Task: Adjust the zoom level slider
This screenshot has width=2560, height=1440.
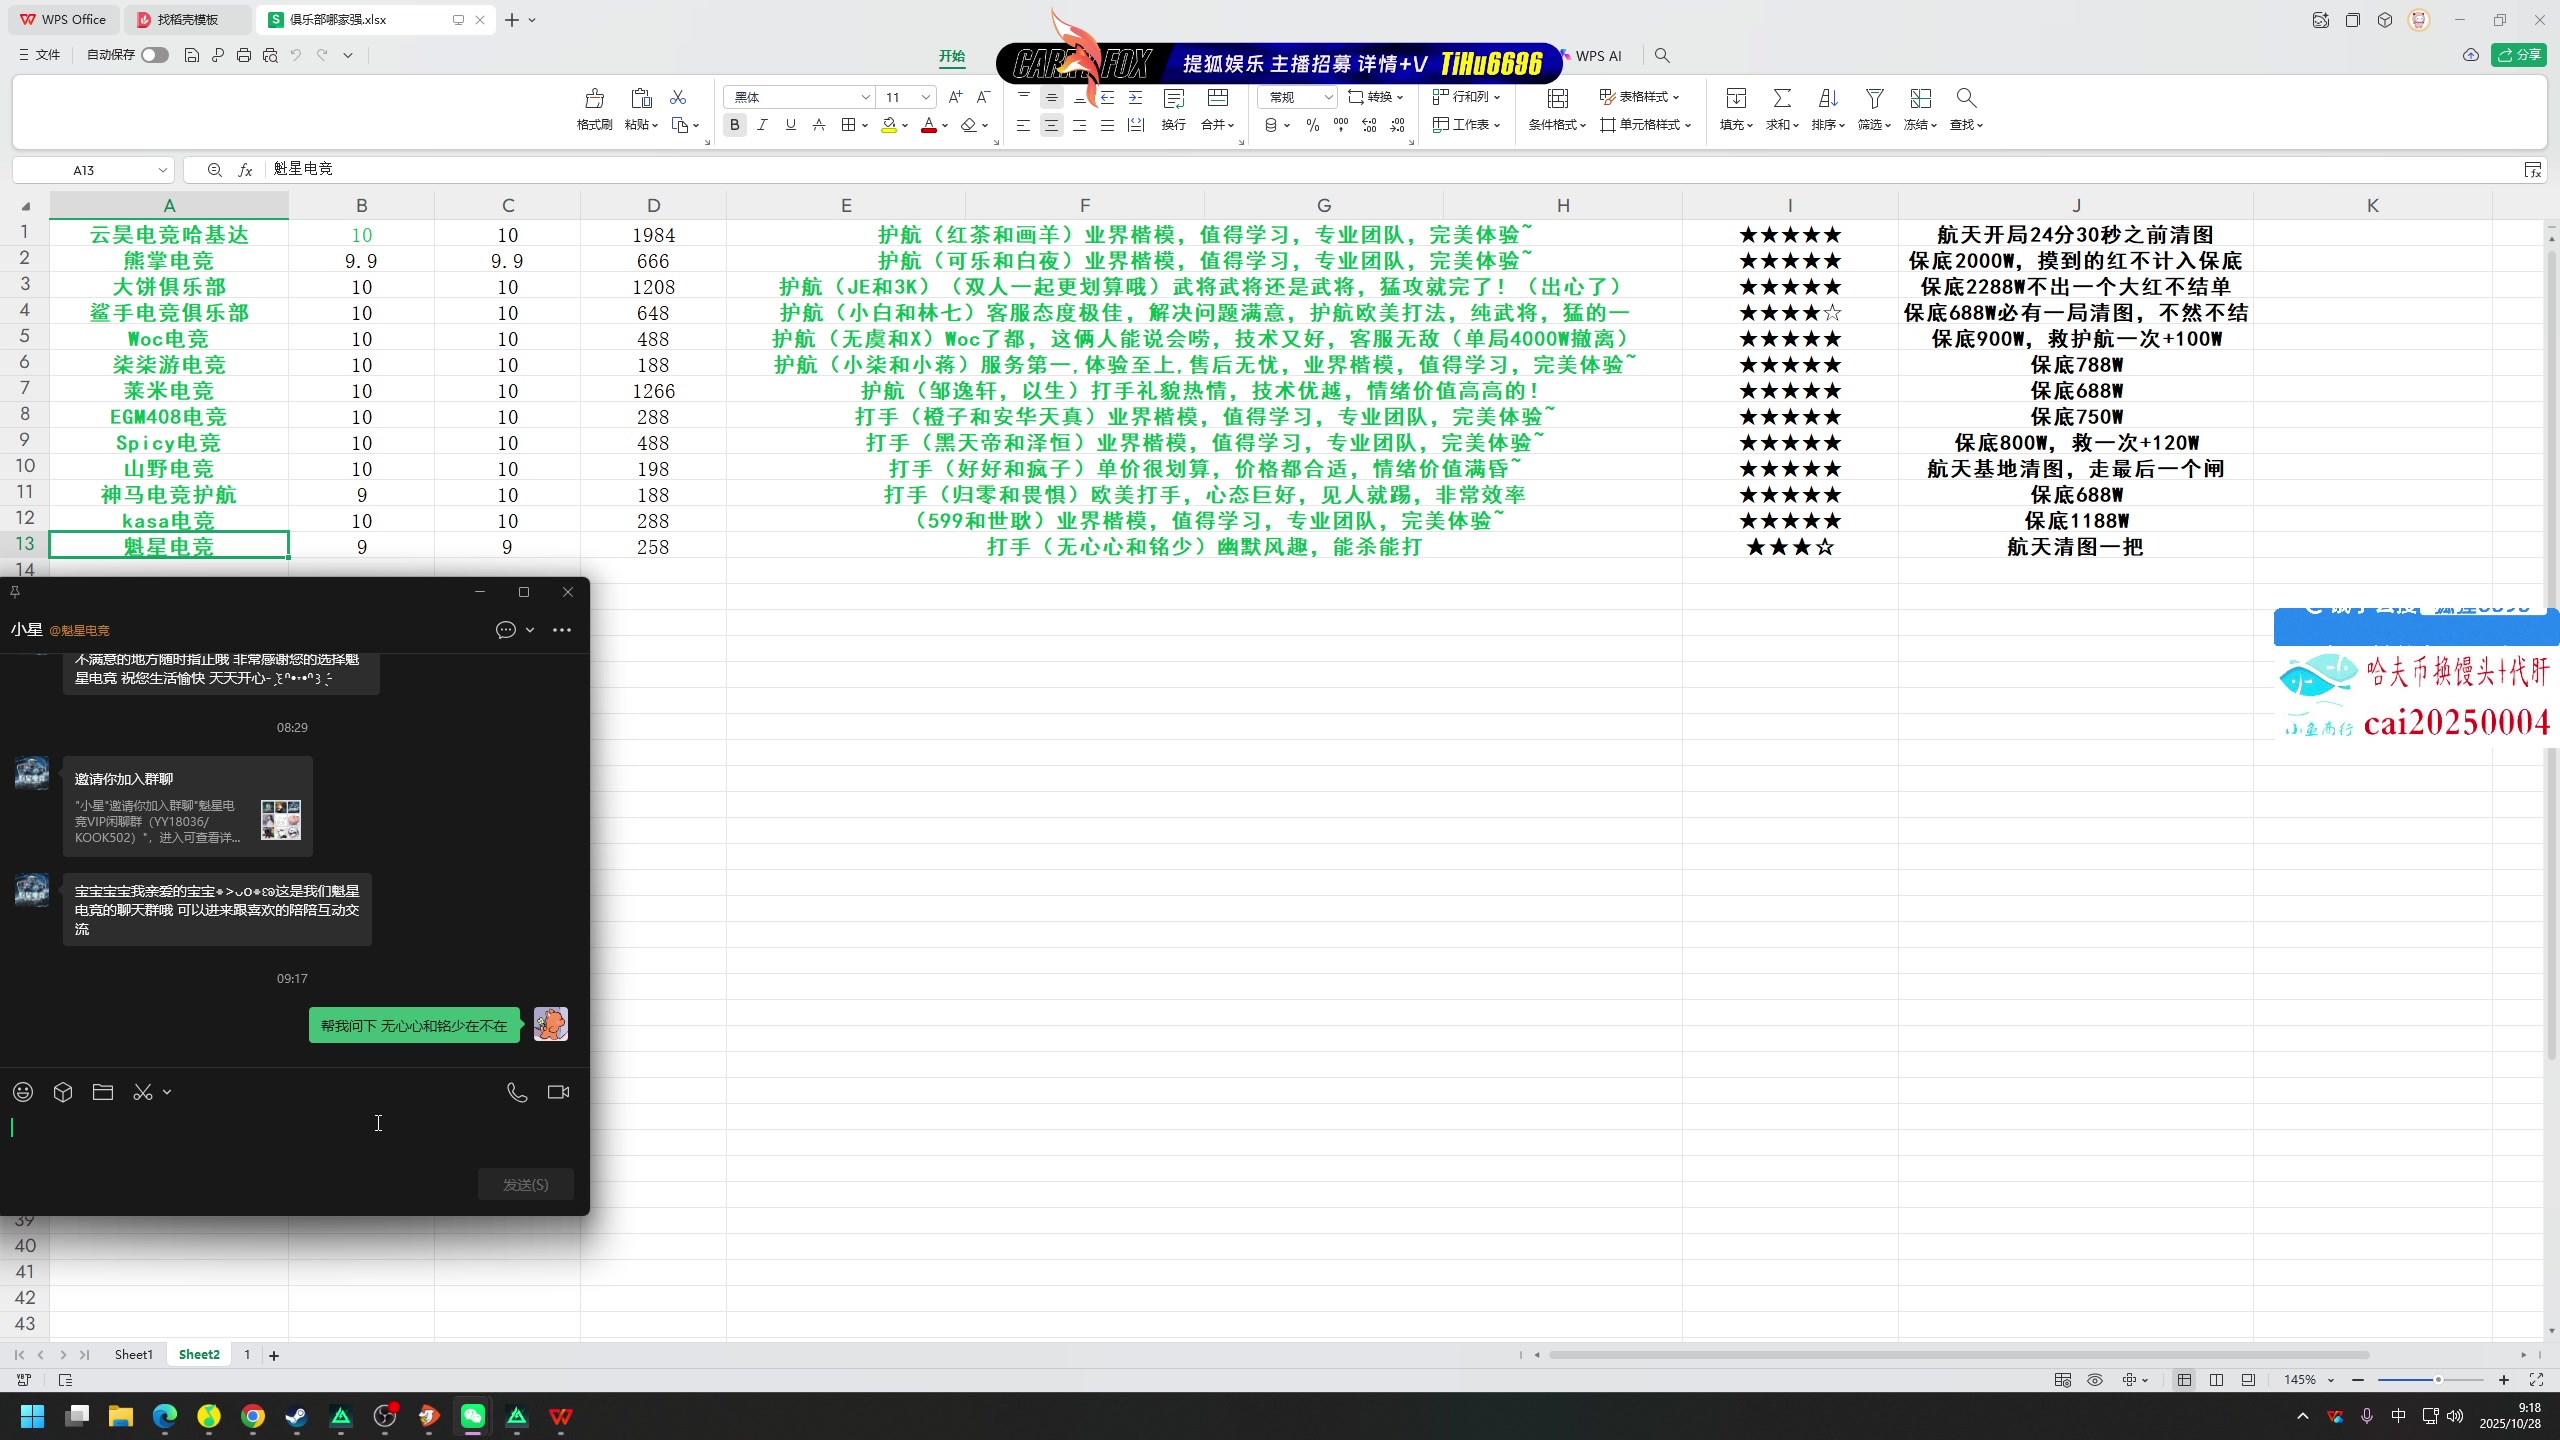Action: click(2437, 1380)
